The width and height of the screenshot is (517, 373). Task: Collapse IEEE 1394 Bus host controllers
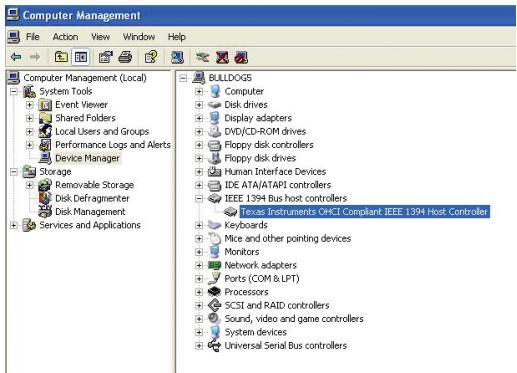tap(199, 199)
